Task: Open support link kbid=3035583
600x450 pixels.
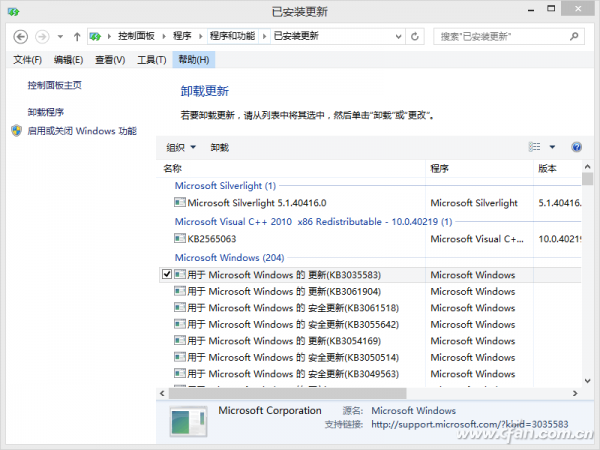Action: click(470, 424)
